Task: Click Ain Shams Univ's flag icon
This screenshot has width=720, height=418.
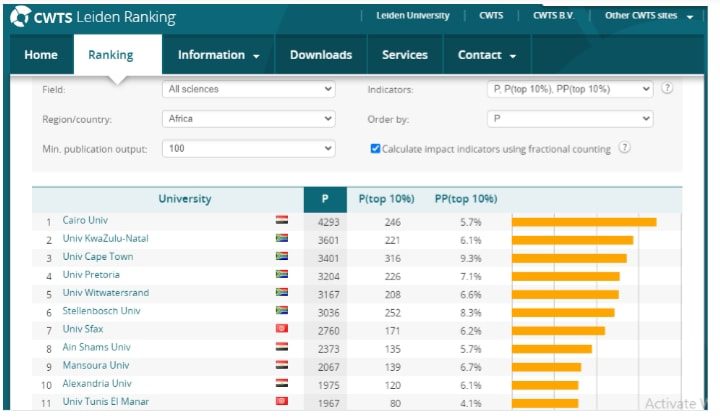Action: [282, 347]
